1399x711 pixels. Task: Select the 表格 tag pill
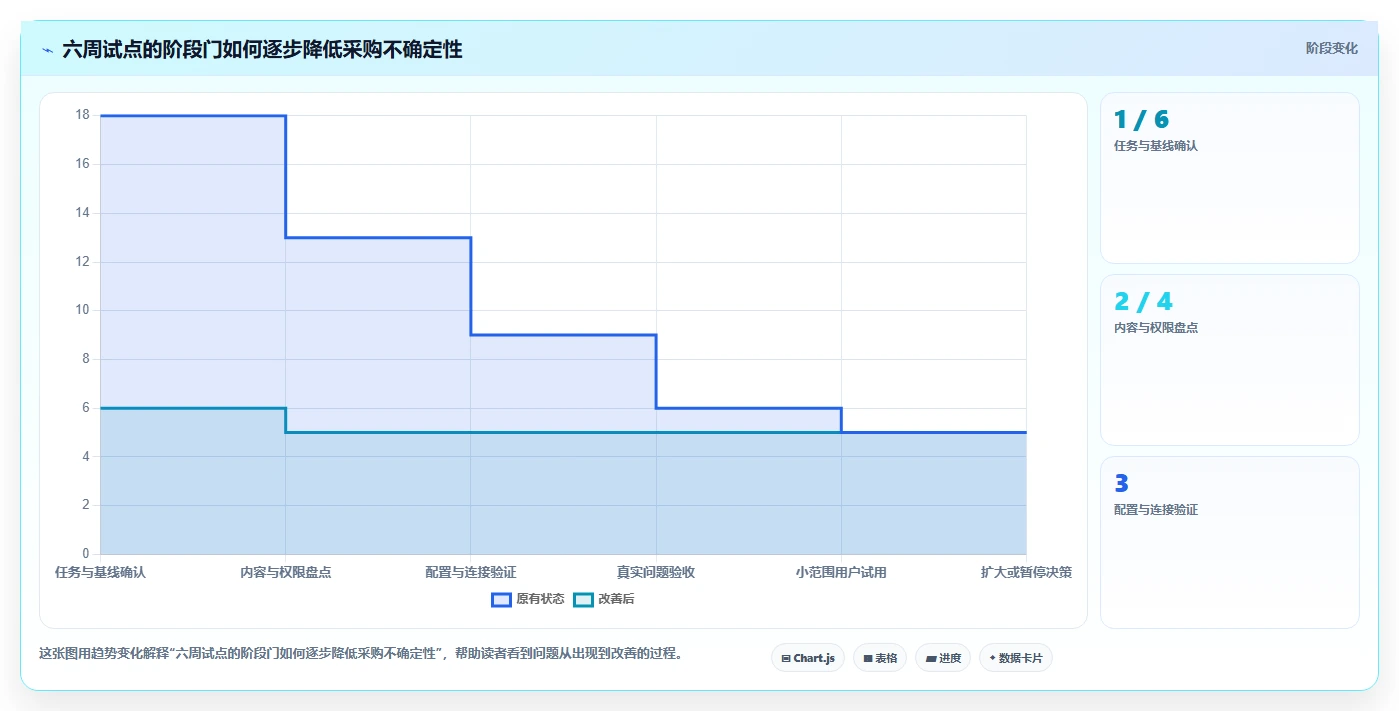(880, 658)
